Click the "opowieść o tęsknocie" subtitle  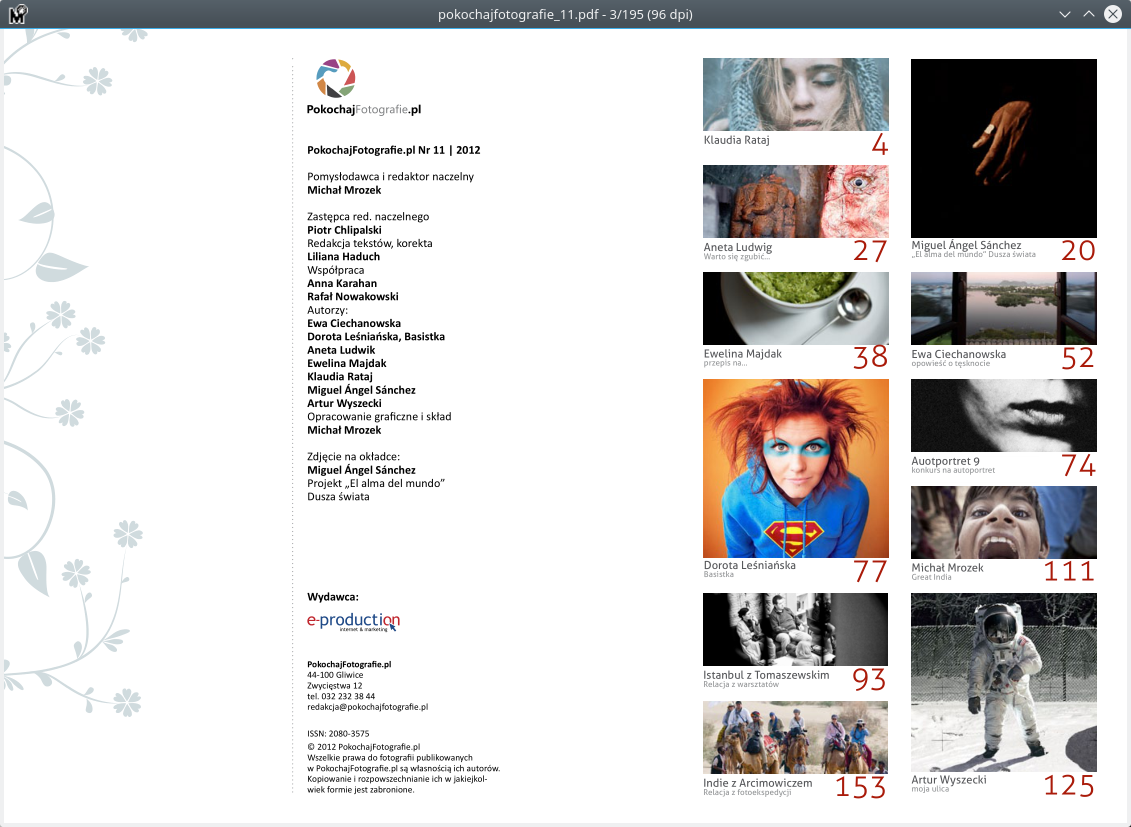pyautogui.click(x=951, y=363)
